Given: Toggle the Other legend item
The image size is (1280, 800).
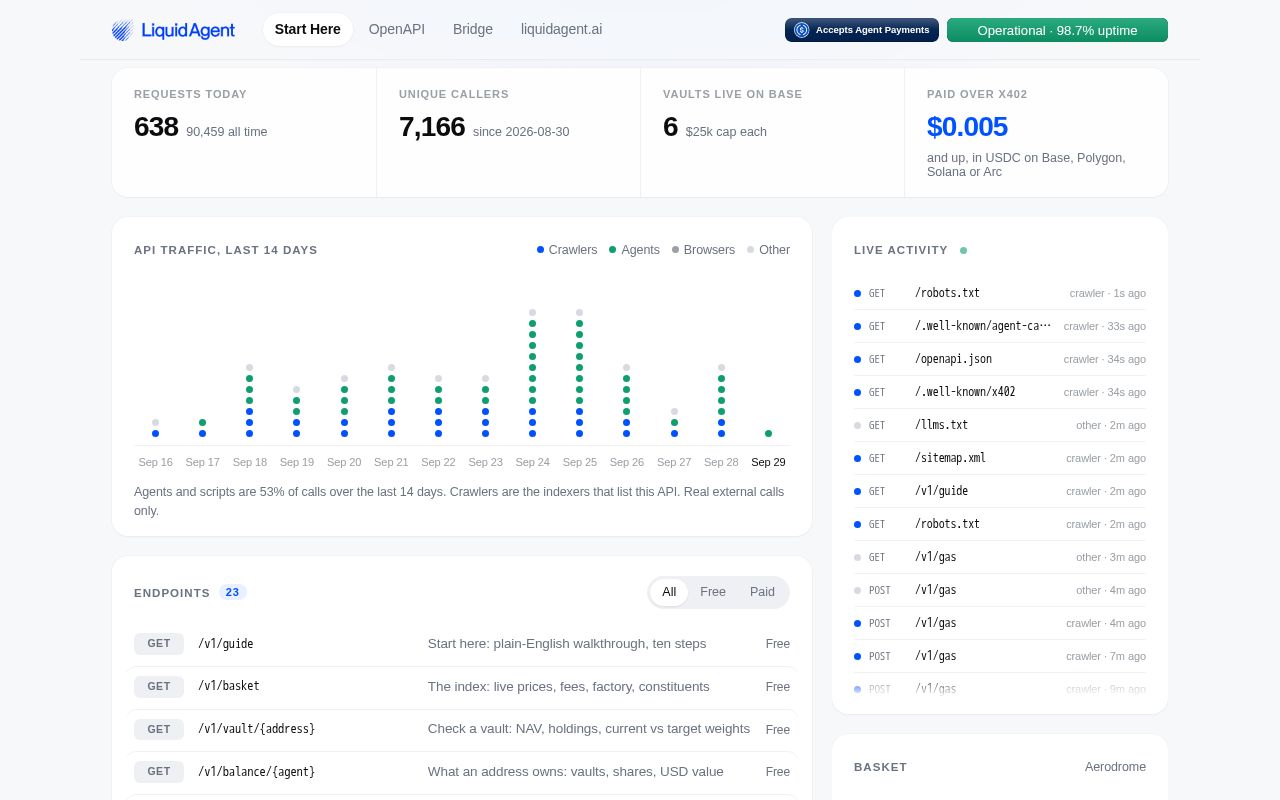Looking at the screenshot, I should tap(768, 250).
